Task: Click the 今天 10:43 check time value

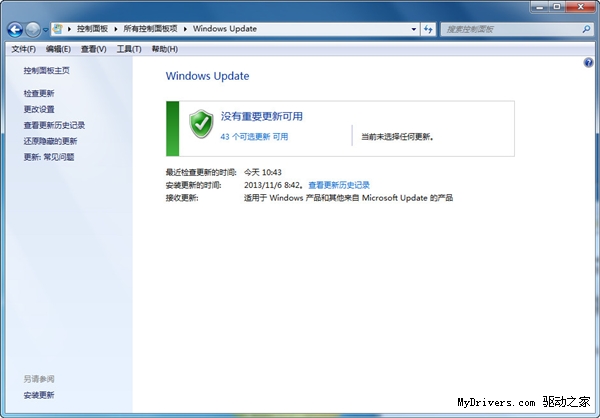Action: click(x=262, y=172)
